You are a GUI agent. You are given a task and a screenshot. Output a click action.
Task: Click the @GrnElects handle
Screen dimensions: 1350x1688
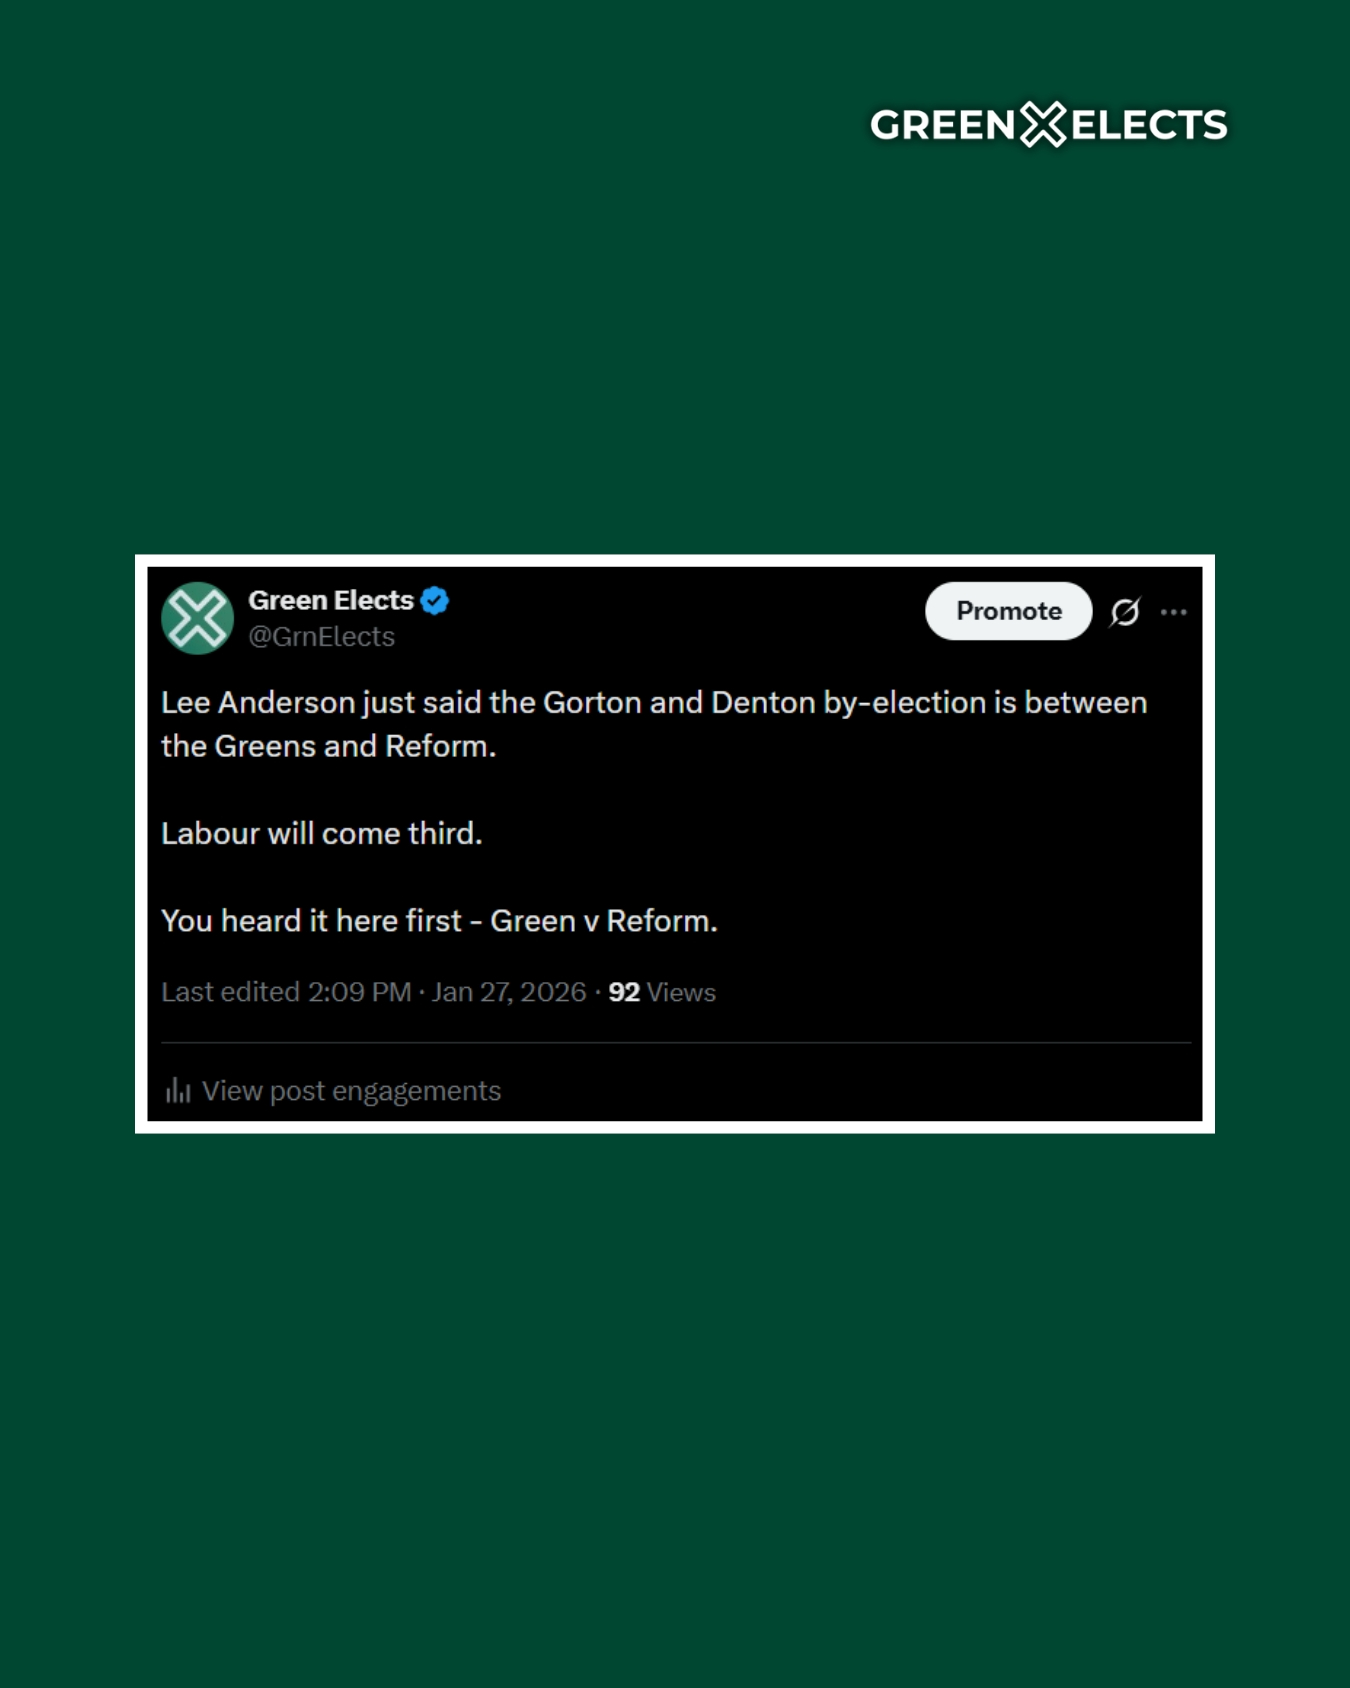click(x=321, y=637)
